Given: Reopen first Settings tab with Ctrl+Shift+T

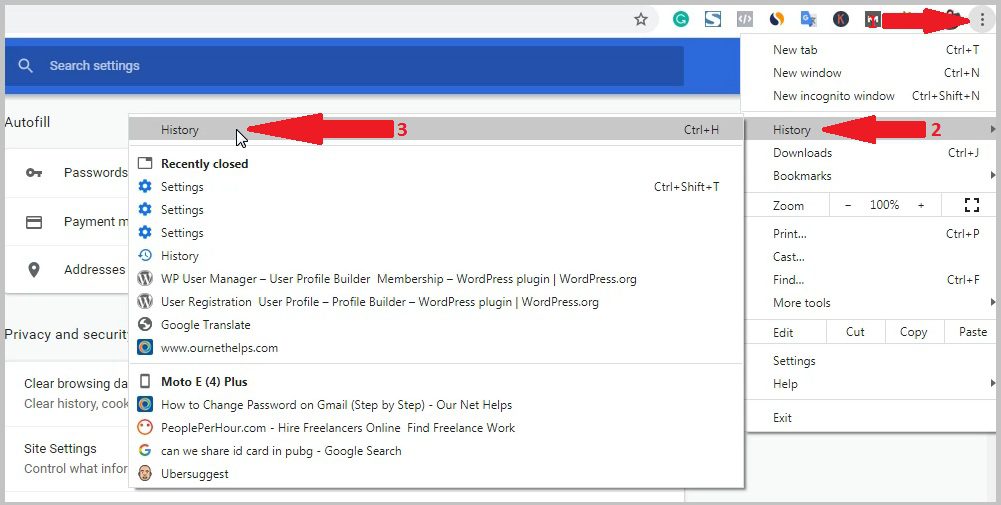Looking at the screenshot, I should (x=437, y=186).
